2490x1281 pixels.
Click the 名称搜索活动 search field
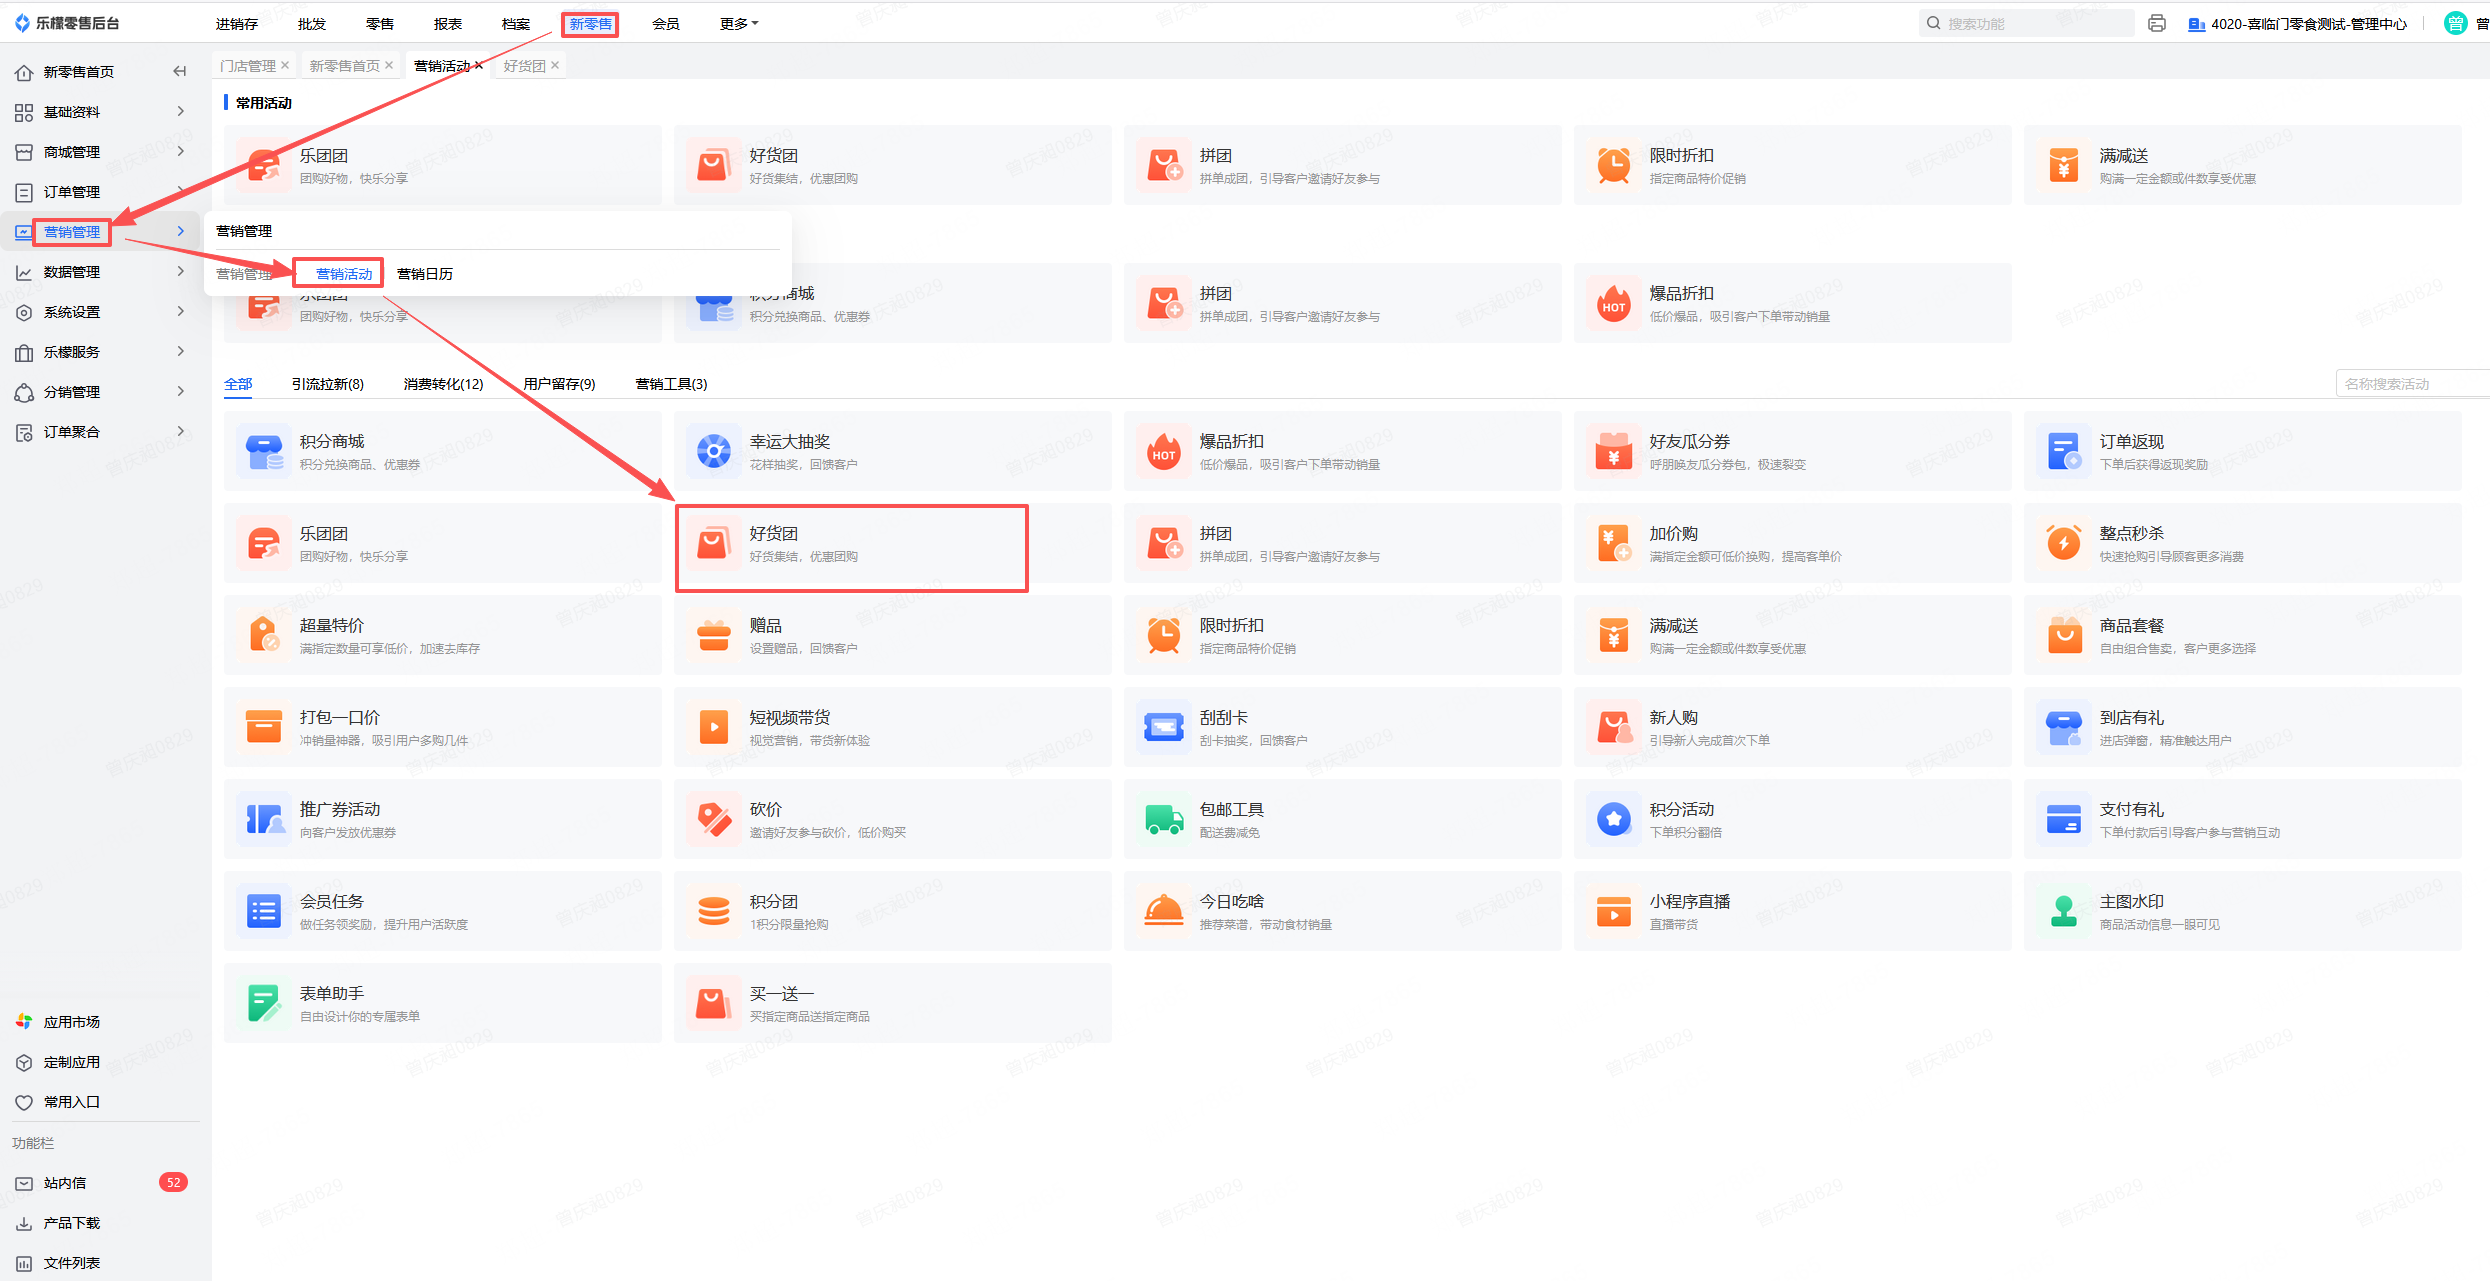[2410, 384]
